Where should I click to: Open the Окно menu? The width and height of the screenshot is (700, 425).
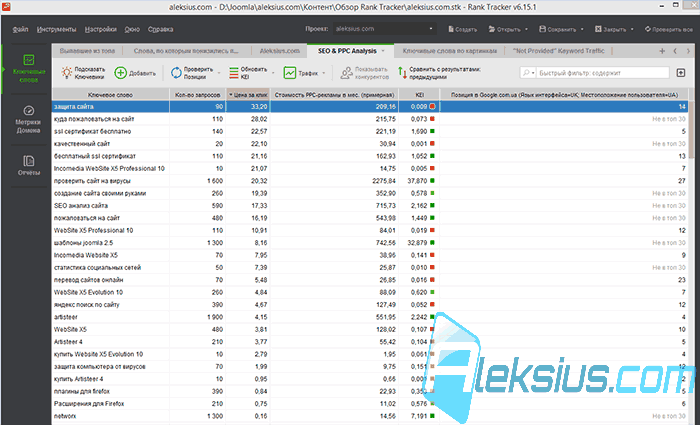pos(132,29)
